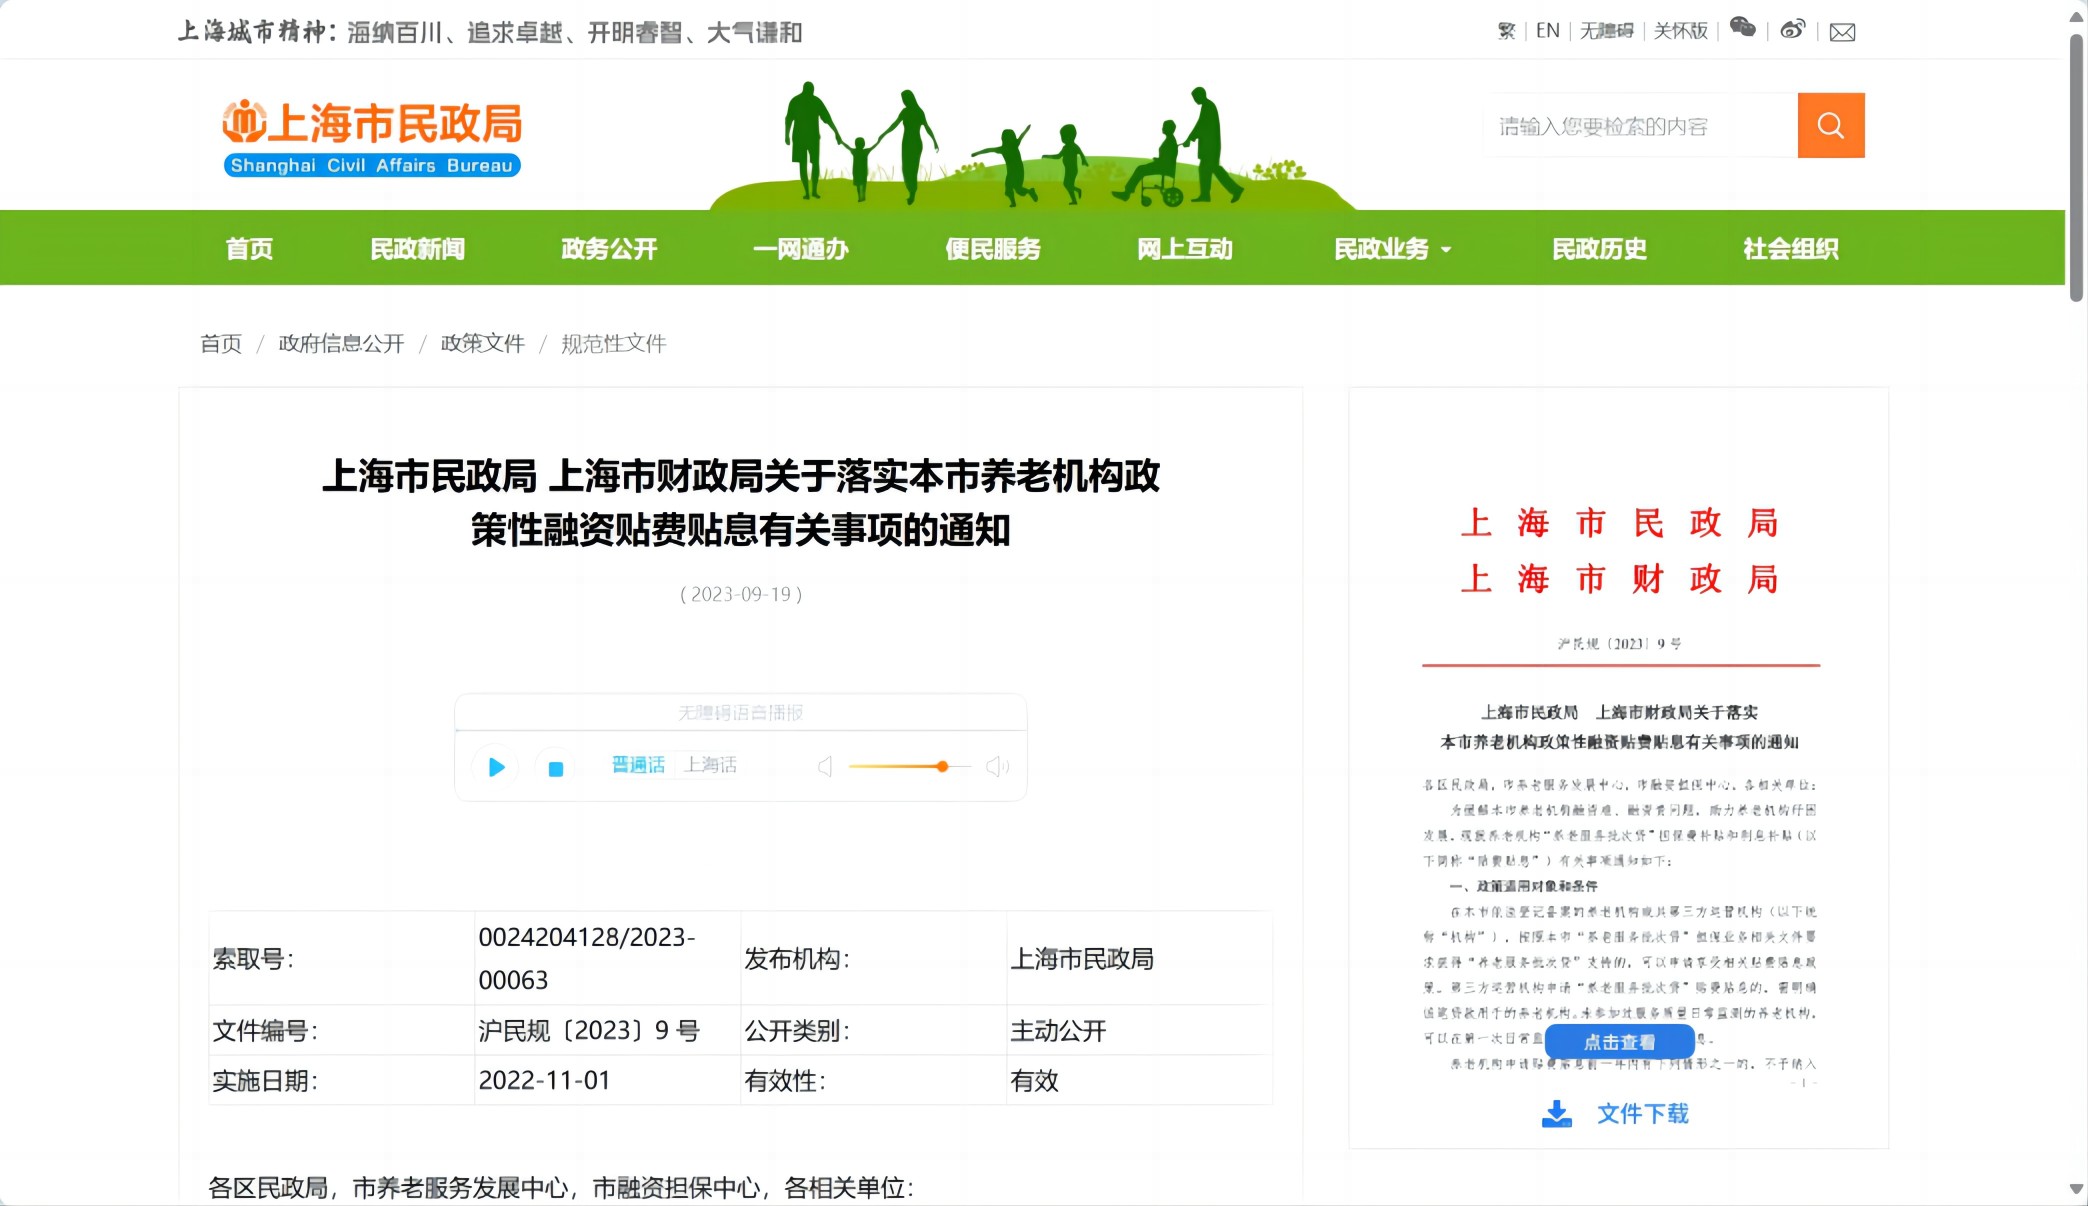Click the loud speaker volume-up icon
2088x1206 pixels.
click(997, 767)
